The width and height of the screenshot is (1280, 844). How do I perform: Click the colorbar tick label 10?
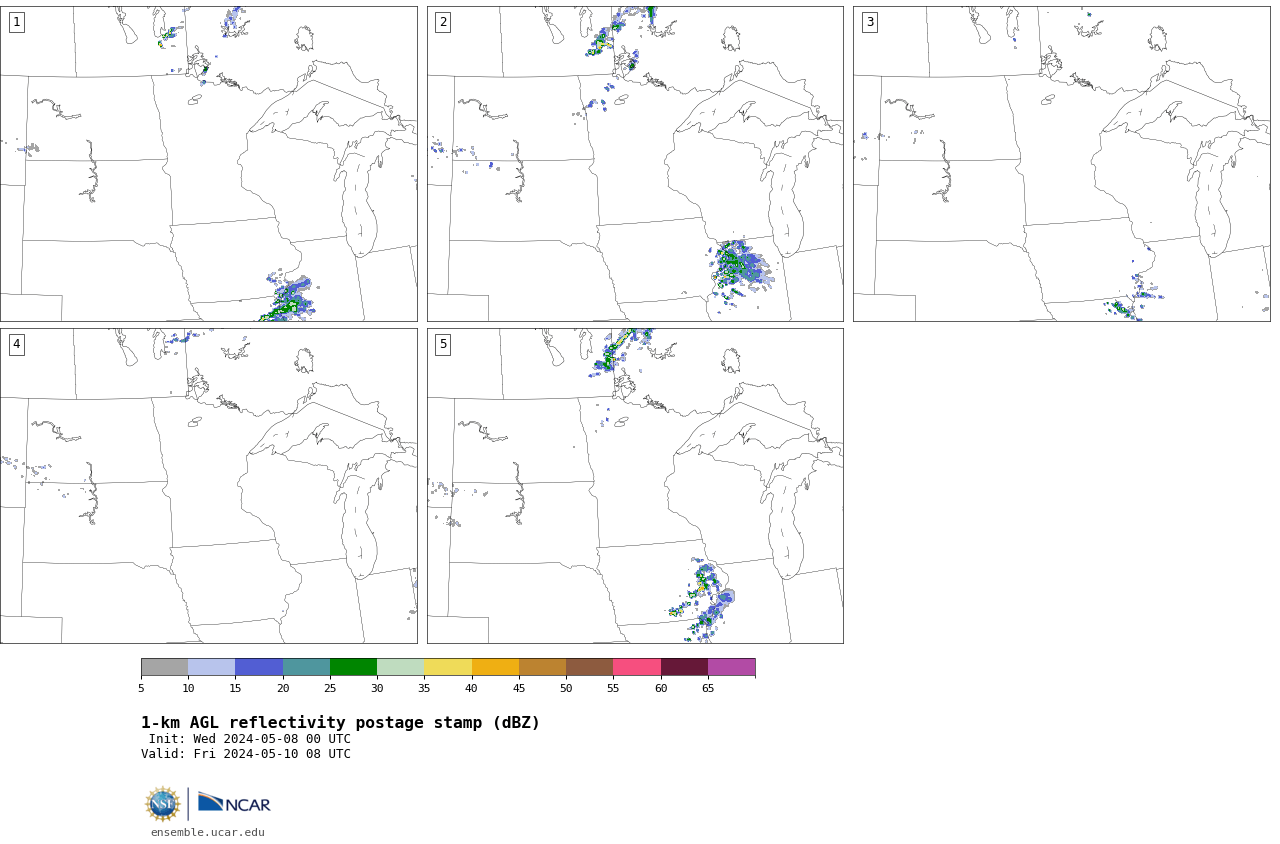tap(188, 688)
